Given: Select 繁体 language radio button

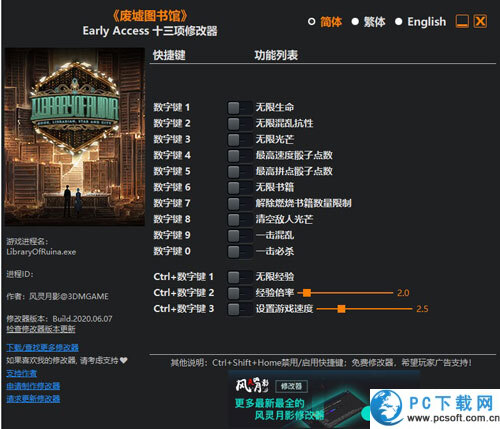Looking at the screenshot, I should 355,22.
